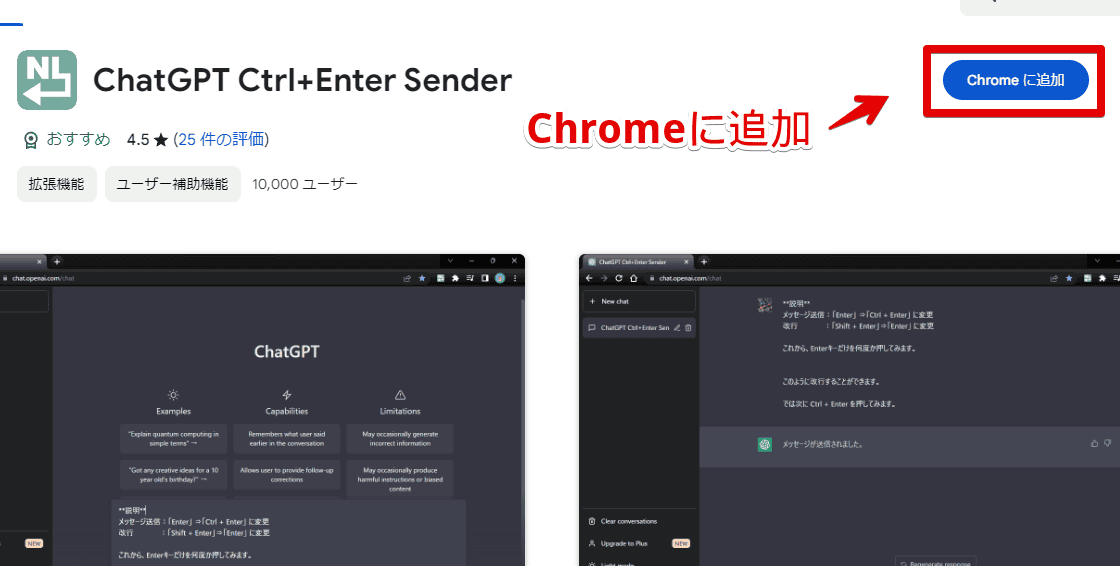Viewport: 1120px width, 566px height.
Task: Select the 拡張機能 category chip
Action: [56, 184]
